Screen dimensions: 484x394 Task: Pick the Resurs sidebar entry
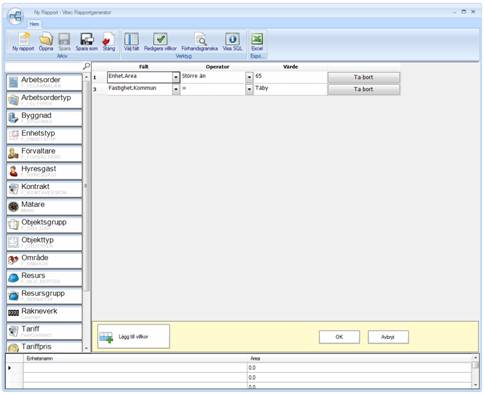click(44, 278)
